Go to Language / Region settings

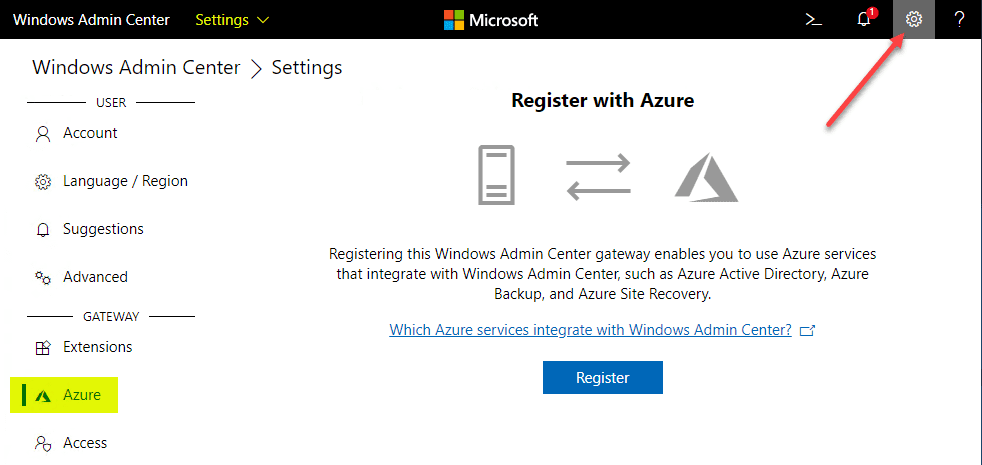tap(125, 181)
